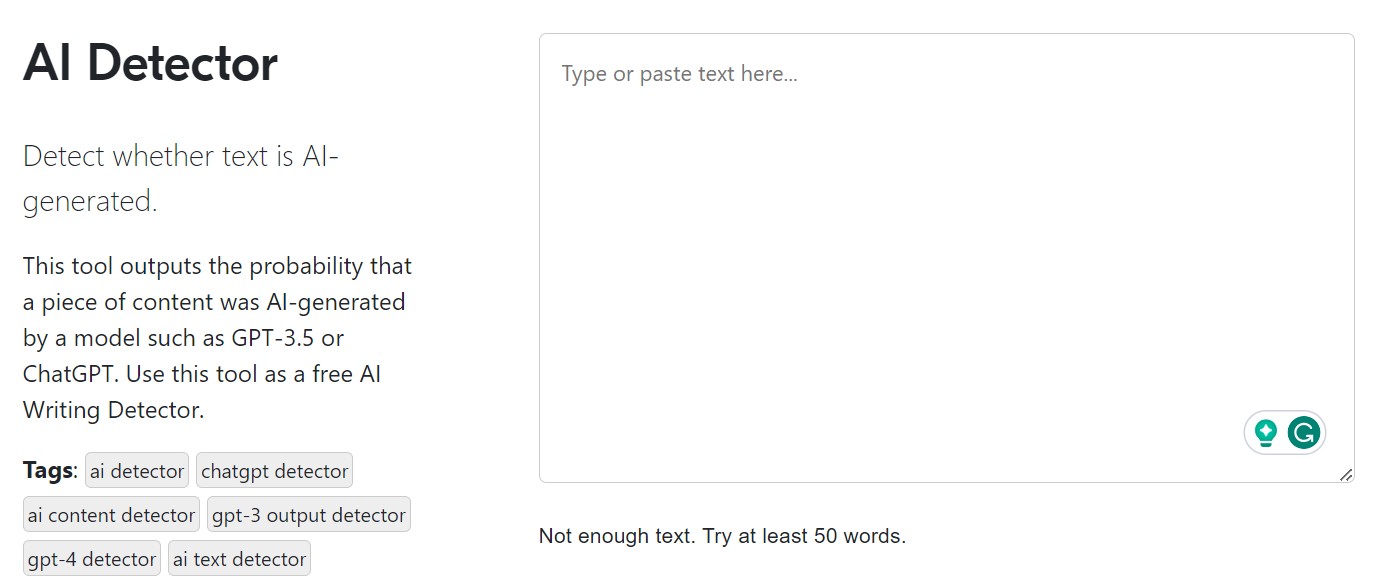Open the 'ai detector' tag

click(x=137, y=471)
